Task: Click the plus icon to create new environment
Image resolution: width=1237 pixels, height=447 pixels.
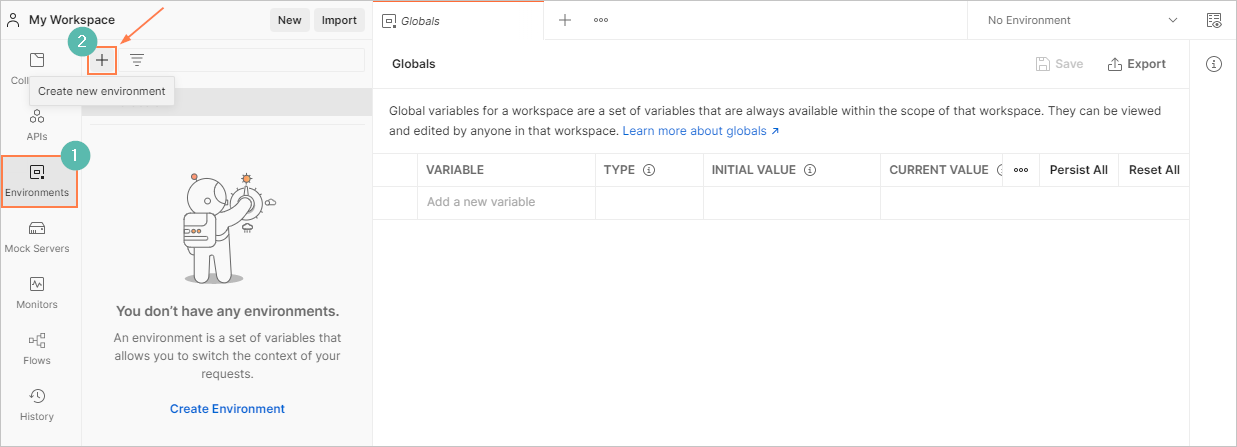Action: point(102,60)
